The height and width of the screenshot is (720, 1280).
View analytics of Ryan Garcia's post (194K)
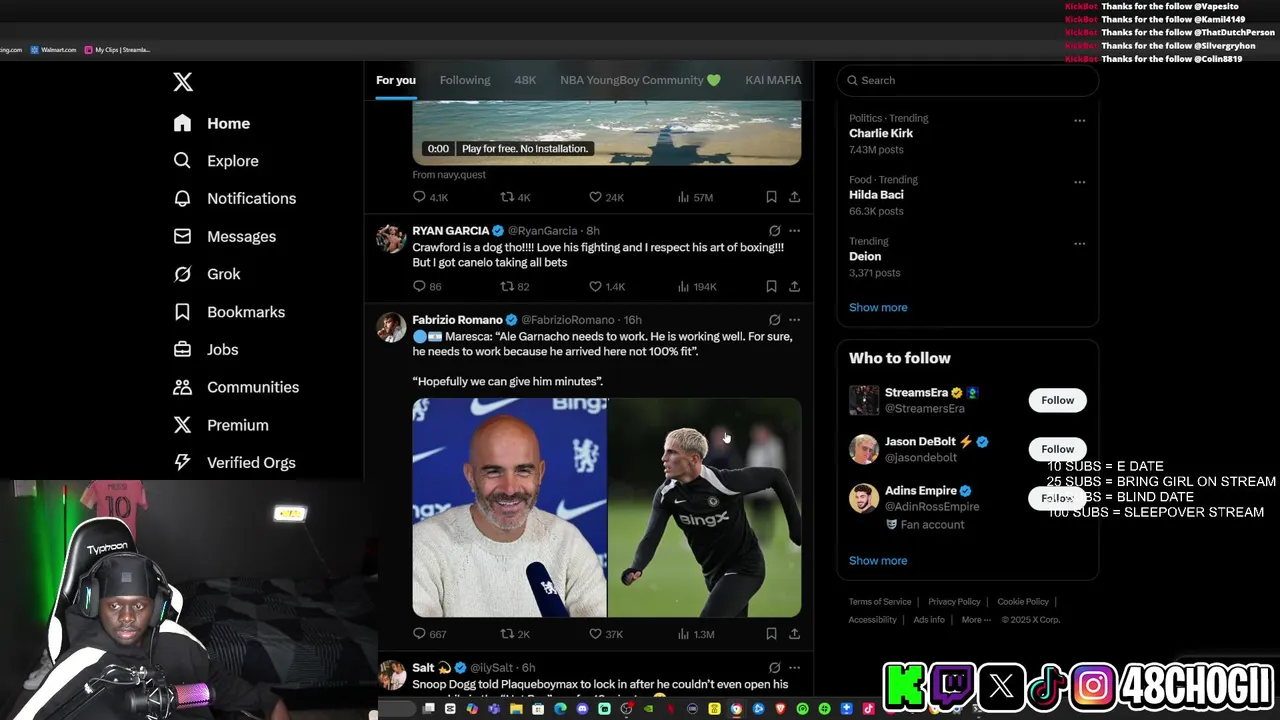coord(696,286)
